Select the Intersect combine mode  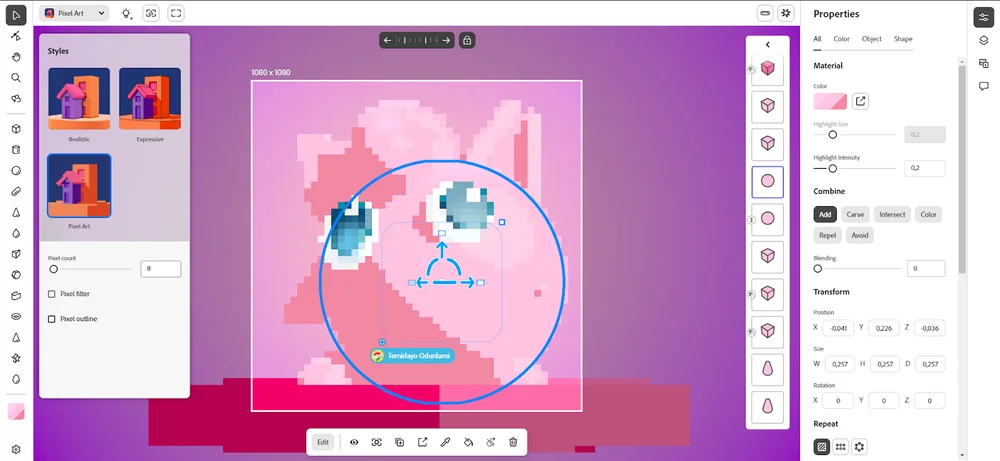pos(892,214)
